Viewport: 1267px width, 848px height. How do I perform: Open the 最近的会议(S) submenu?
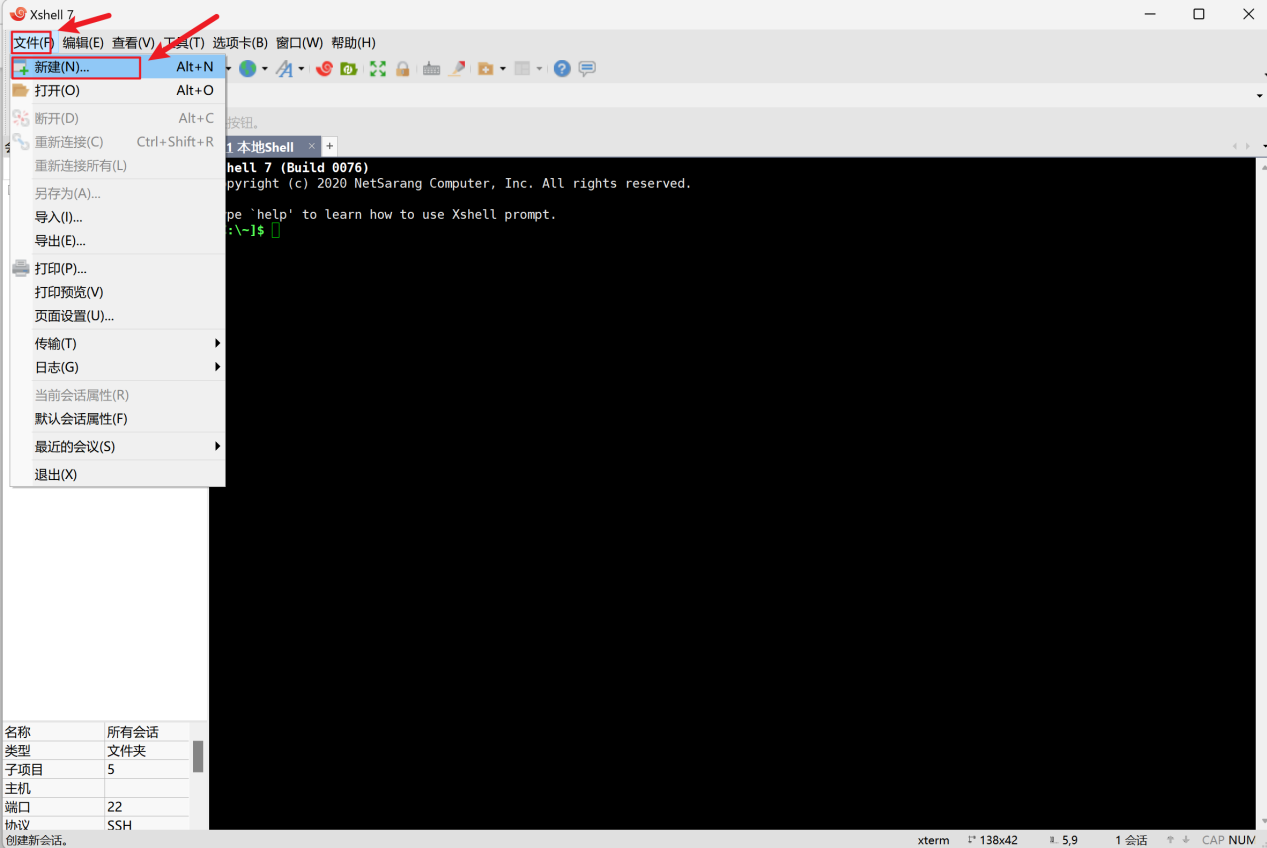[x=118, y=446]
